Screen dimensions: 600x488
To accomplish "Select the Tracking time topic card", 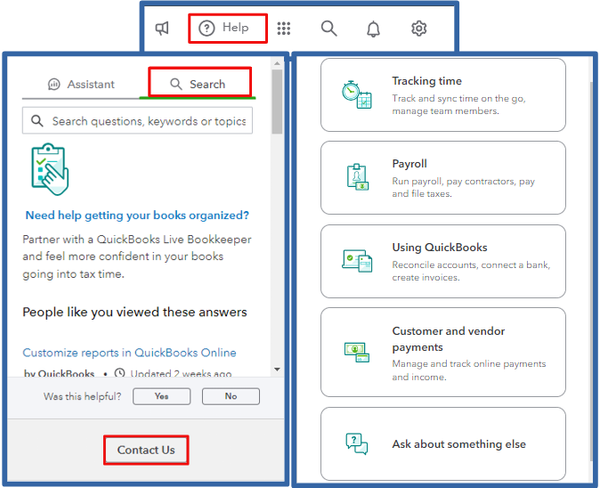I will pos(443,95).
